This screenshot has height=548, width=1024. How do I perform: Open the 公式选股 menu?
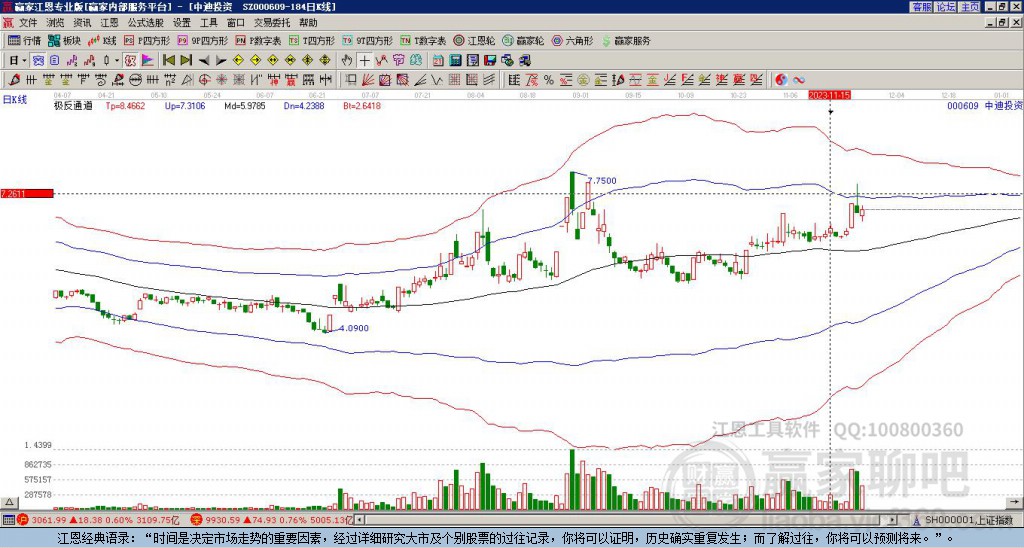click(x=145, y=23)
